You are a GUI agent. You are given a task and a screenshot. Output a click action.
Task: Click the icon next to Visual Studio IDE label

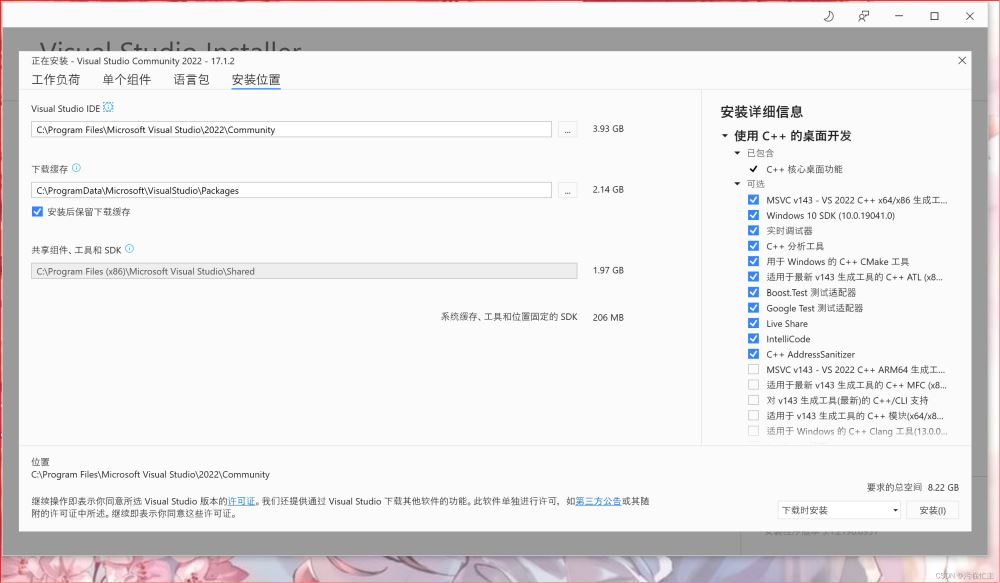109,107
